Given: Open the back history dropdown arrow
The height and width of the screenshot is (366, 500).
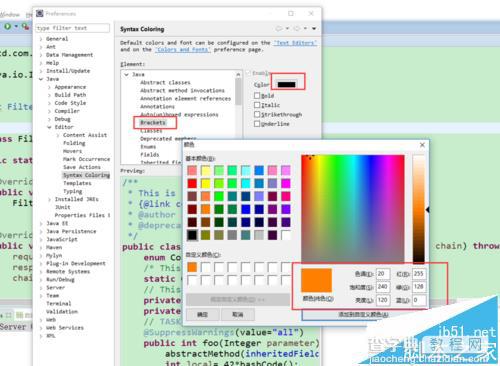Looking at the screenshot, I should tap(287, 29).
